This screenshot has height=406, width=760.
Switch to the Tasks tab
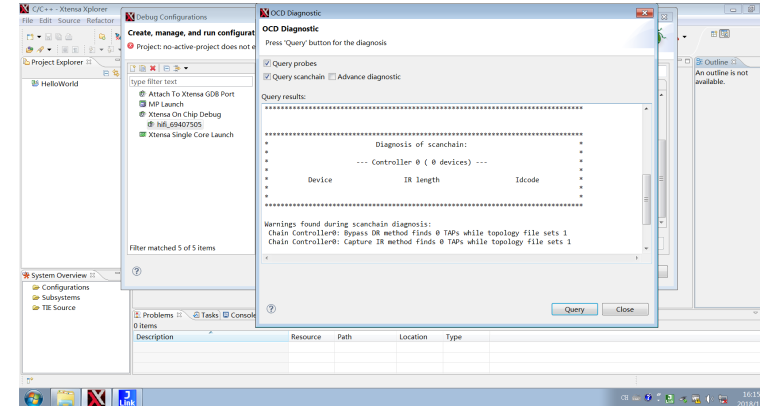coord(206,315)
